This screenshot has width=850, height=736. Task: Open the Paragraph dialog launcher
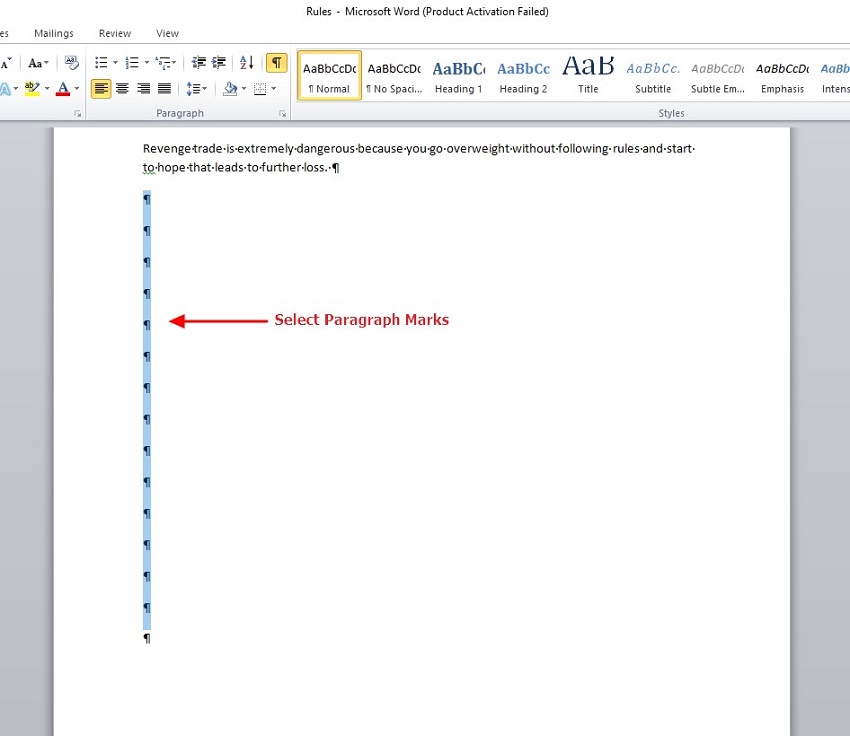coord(283,114)
